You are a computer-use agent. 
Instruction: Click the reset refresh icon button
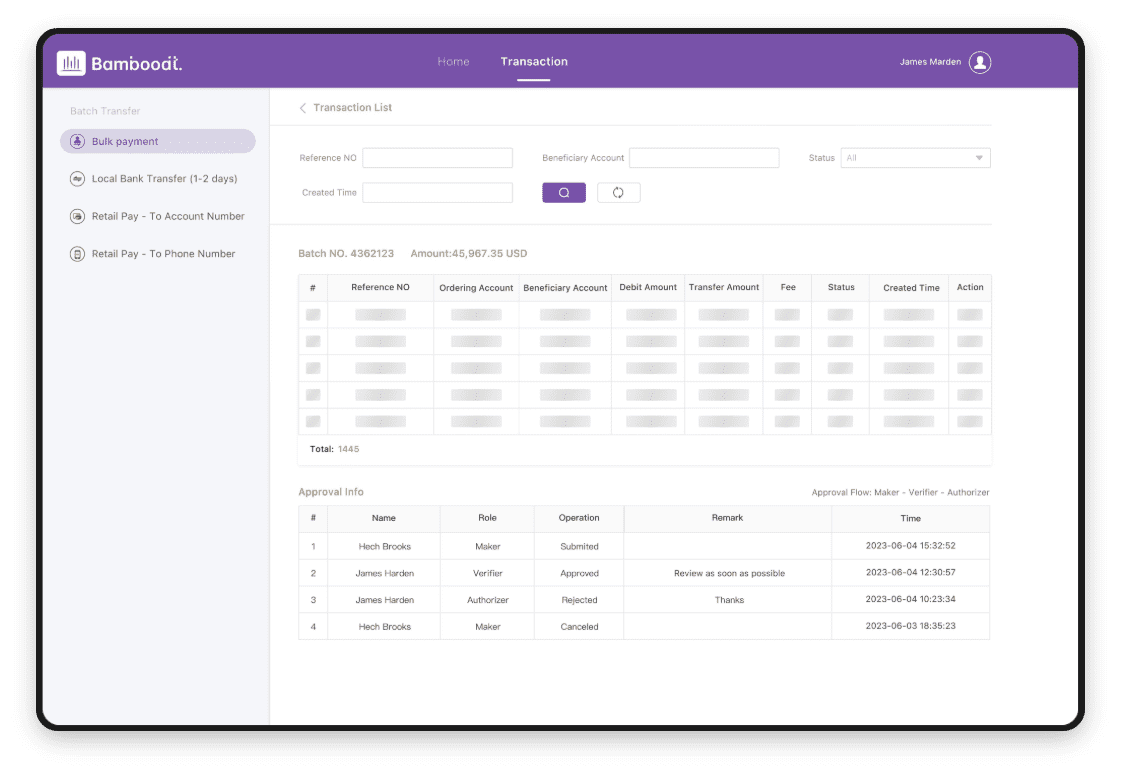[618, 193]
